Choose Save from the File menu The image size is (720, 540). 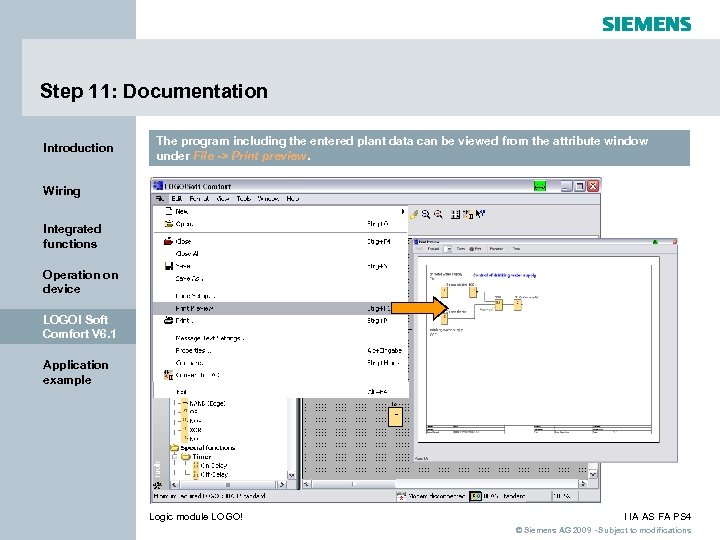(x=280, y=266)
